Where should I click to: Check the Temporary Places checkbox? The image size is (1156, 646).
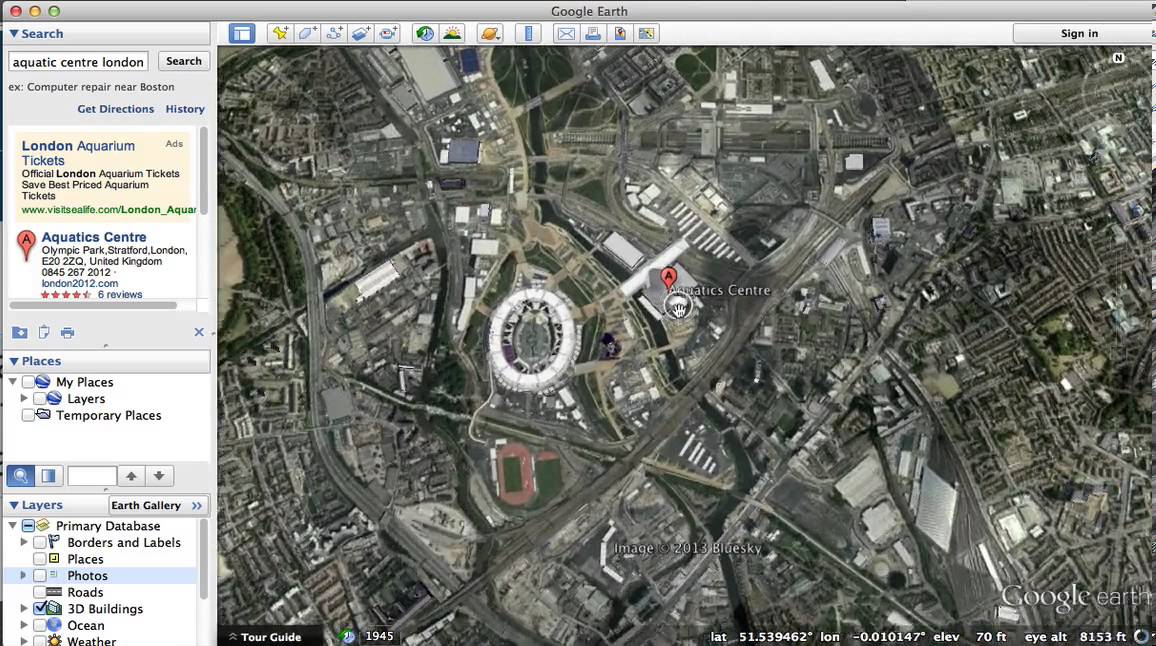pyautogui.click(x=28, y=415)
